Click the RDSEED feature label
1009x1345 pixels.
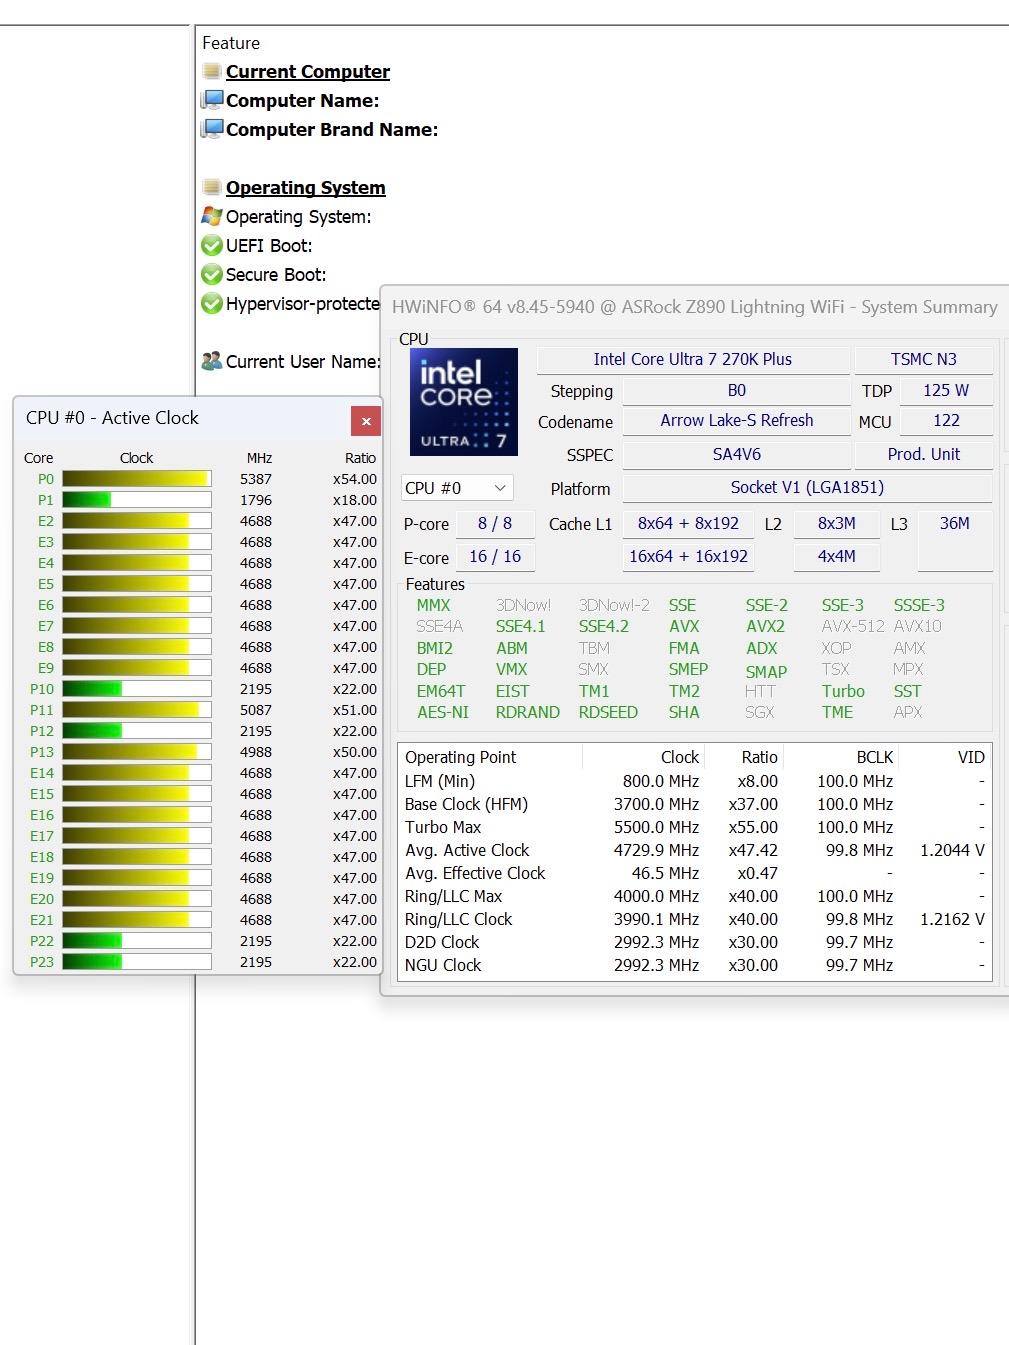[608, 712]
